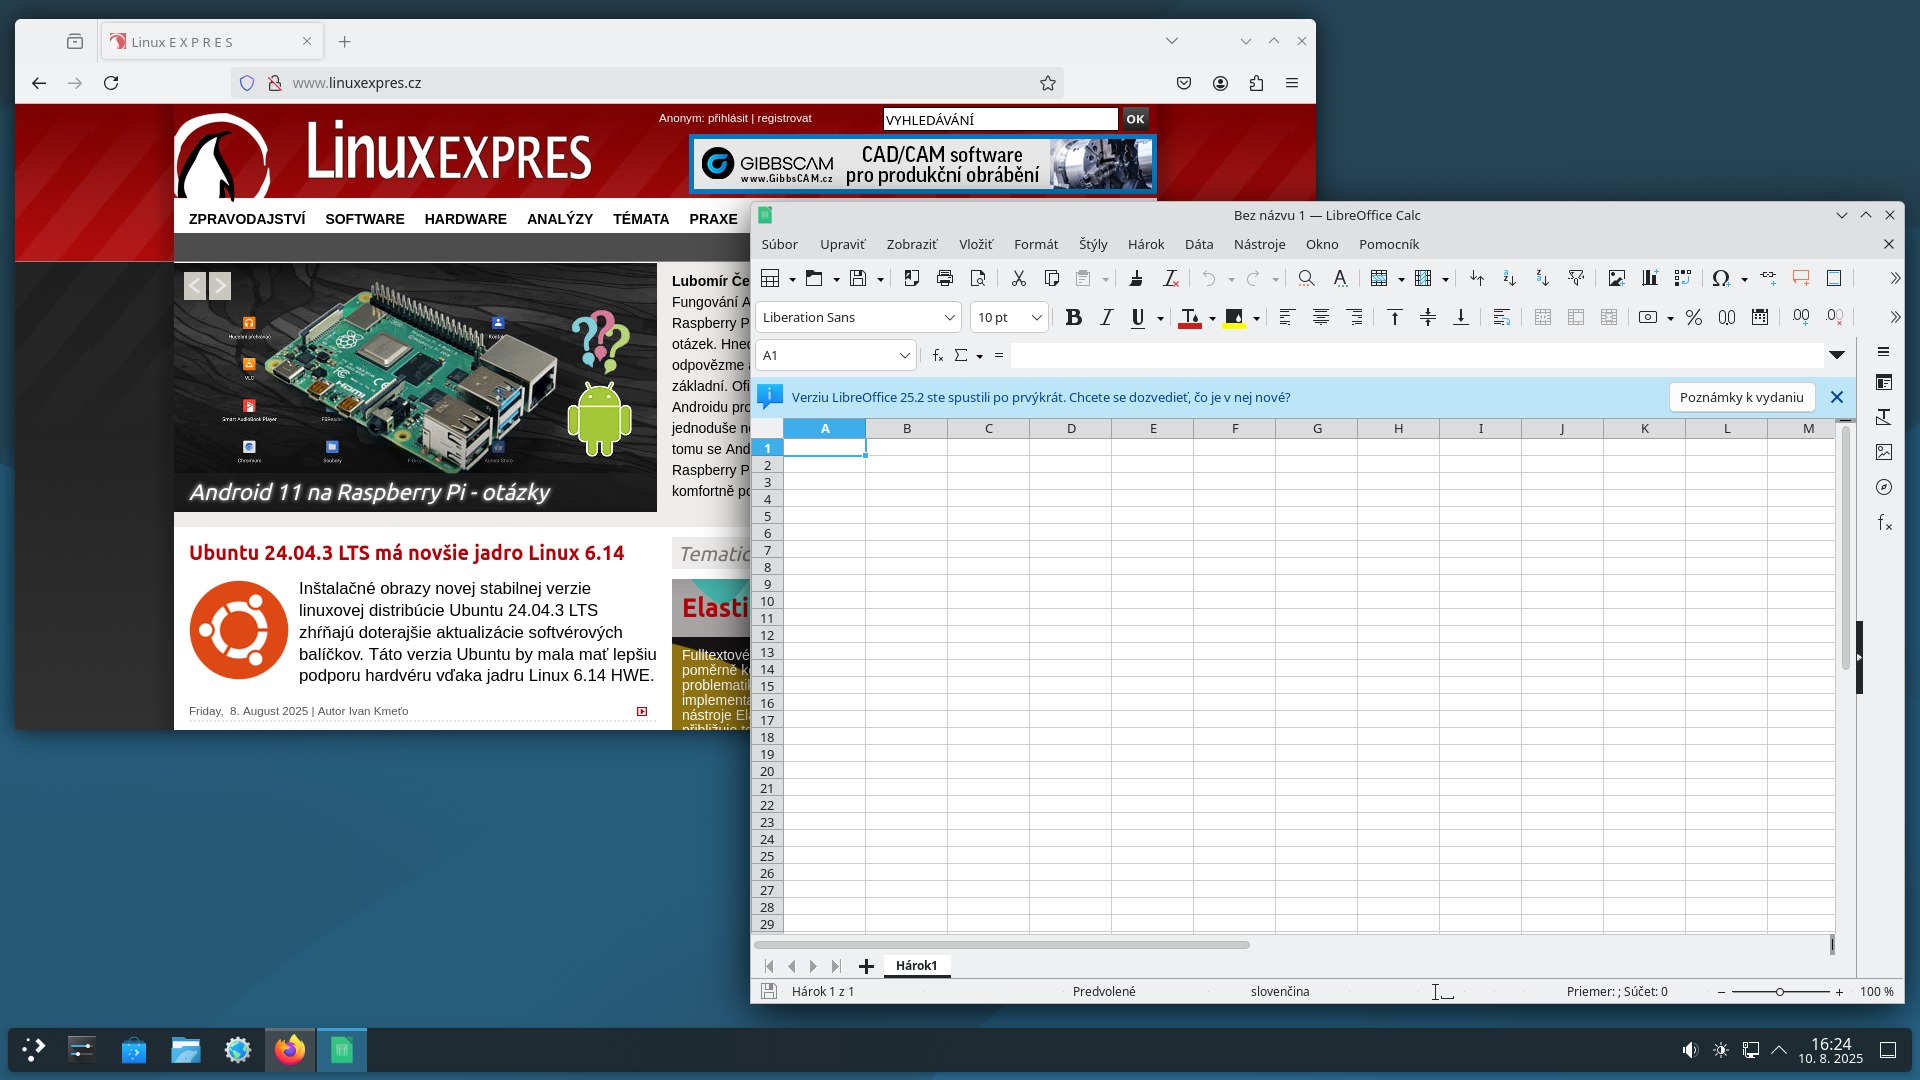List all tabs chevron in Firefox

coord(1171,41)
